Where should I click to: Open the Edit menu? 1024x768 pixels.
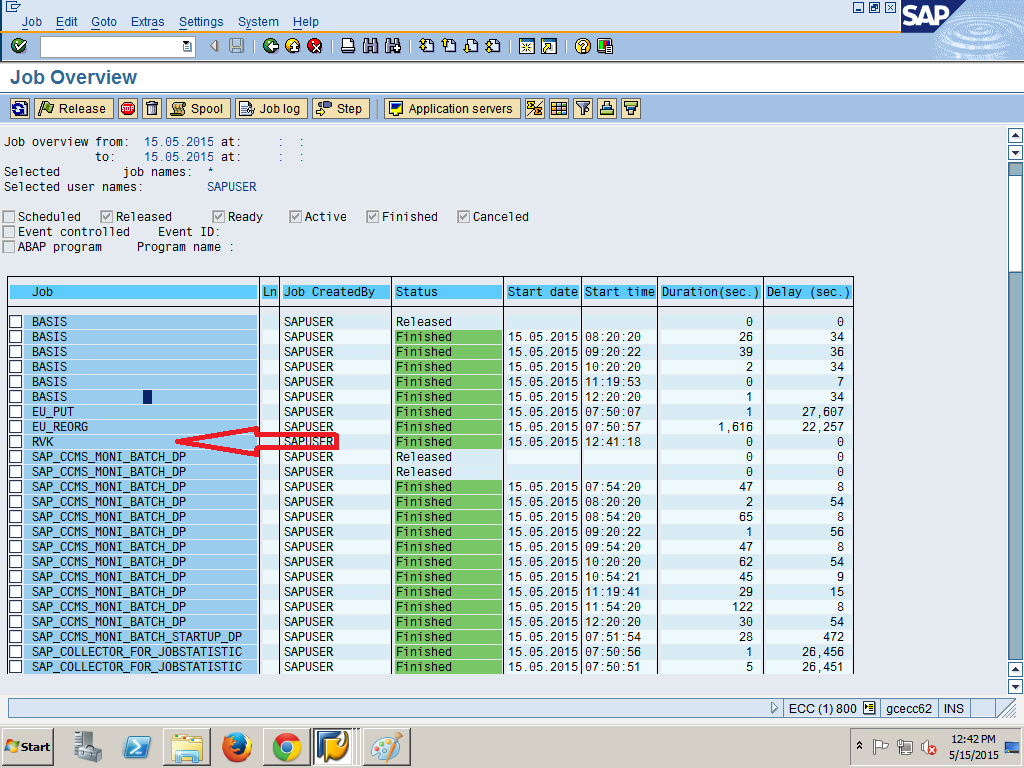66,22
